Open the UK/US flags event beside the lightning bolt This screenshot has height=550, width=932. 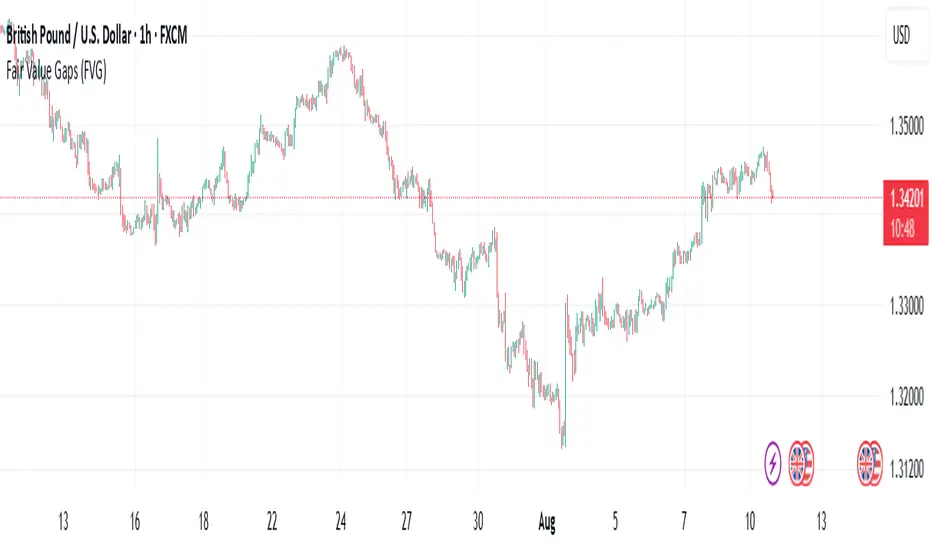802,464
